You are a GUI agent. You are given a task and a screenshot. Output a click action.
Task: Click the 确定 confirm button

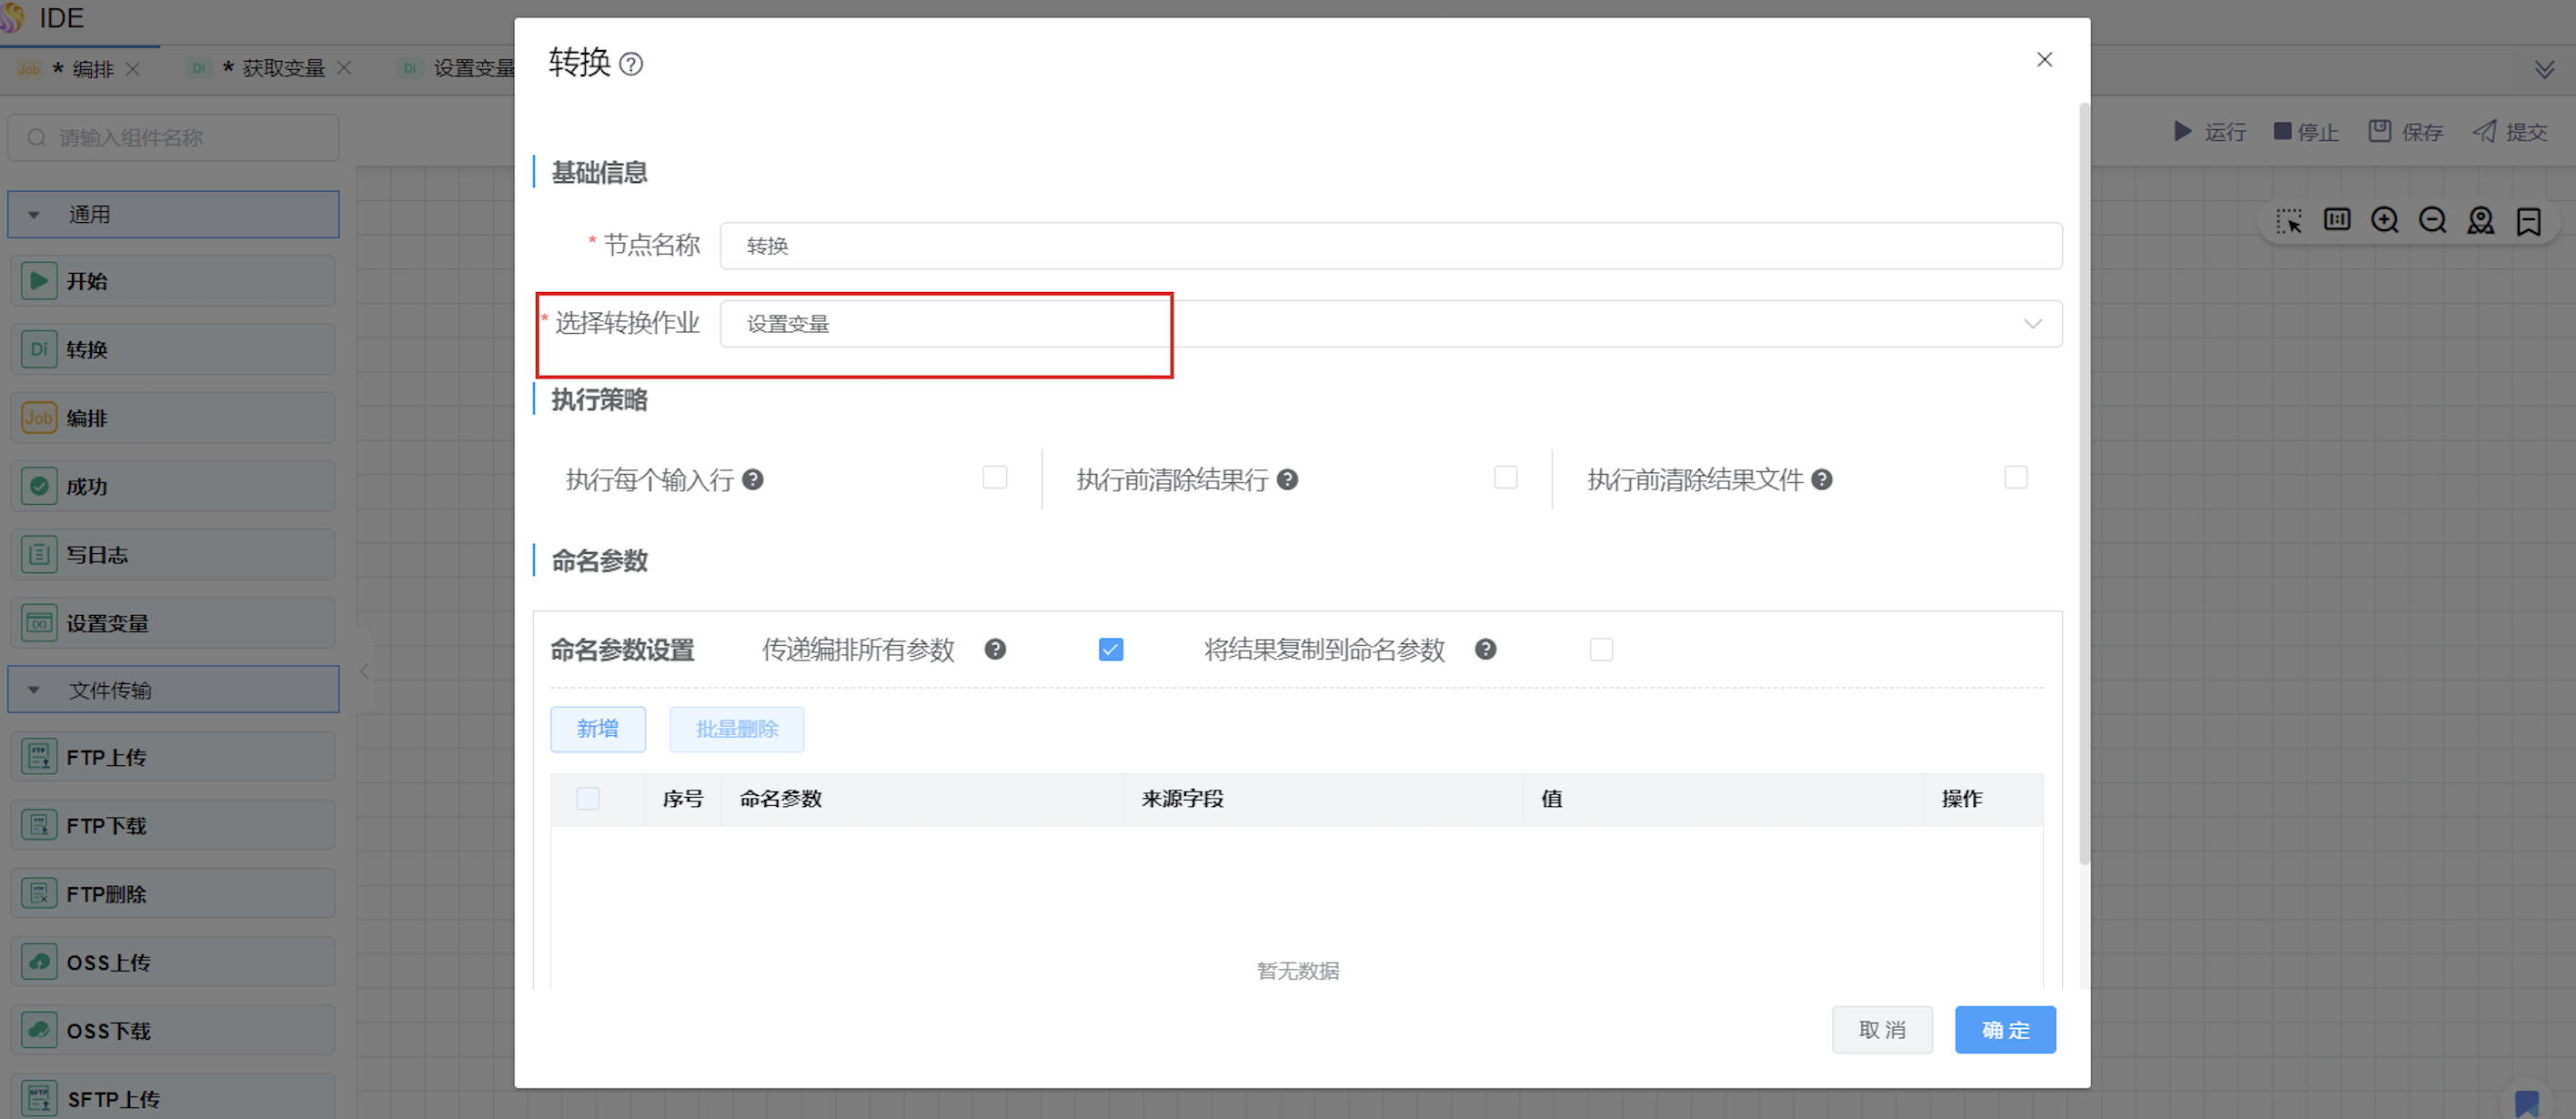coord(2004,1030)
